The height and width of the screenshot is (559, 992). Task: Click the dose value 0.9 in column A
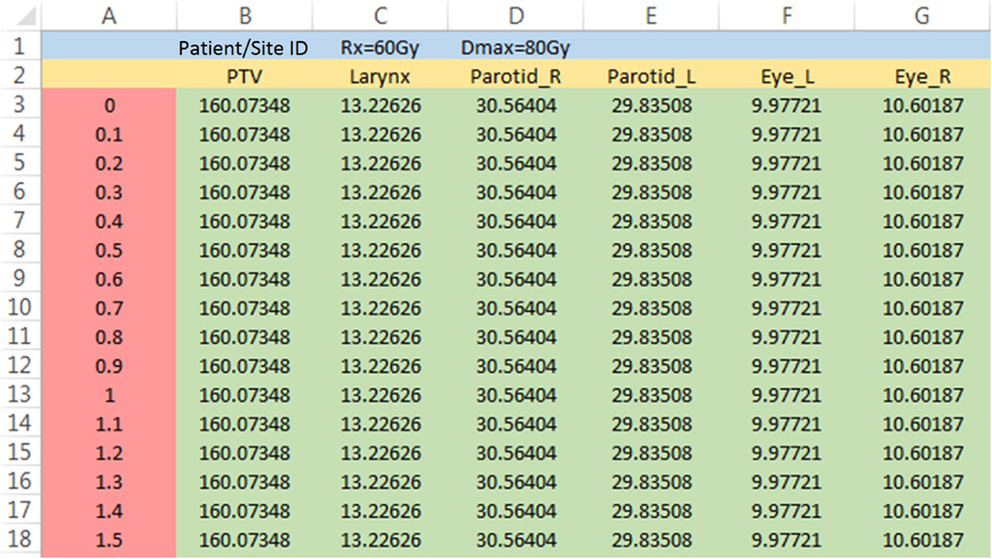point(109,366)
